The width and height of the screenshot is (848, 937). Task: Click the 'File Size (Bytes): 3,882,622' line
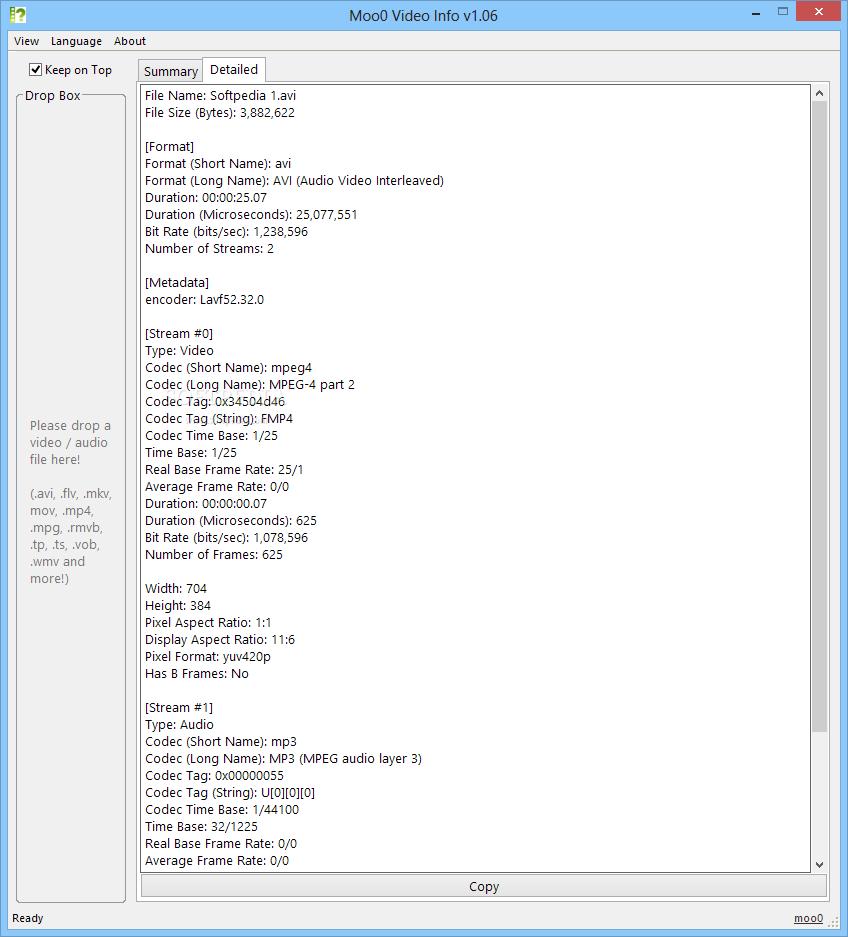pyautogui.click(x=219, y=112)
